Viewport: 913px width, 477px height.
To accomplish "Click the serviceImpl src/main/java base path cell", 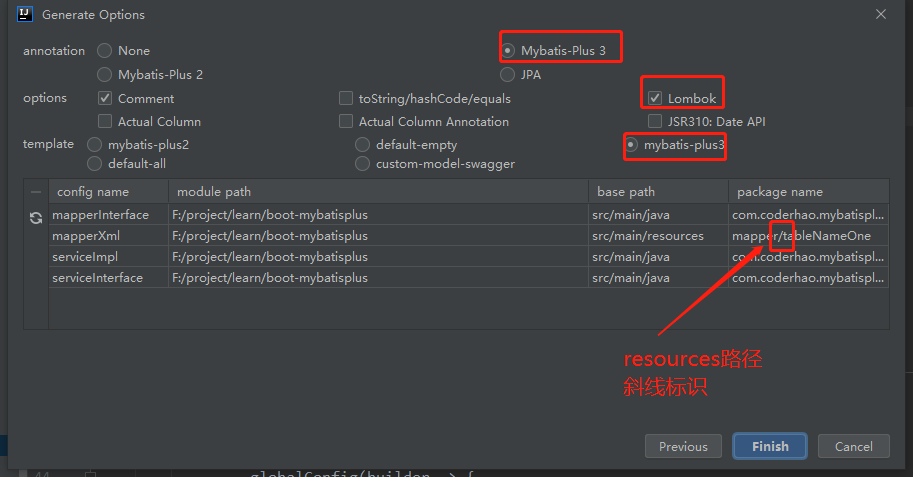I will pos(659,257).
